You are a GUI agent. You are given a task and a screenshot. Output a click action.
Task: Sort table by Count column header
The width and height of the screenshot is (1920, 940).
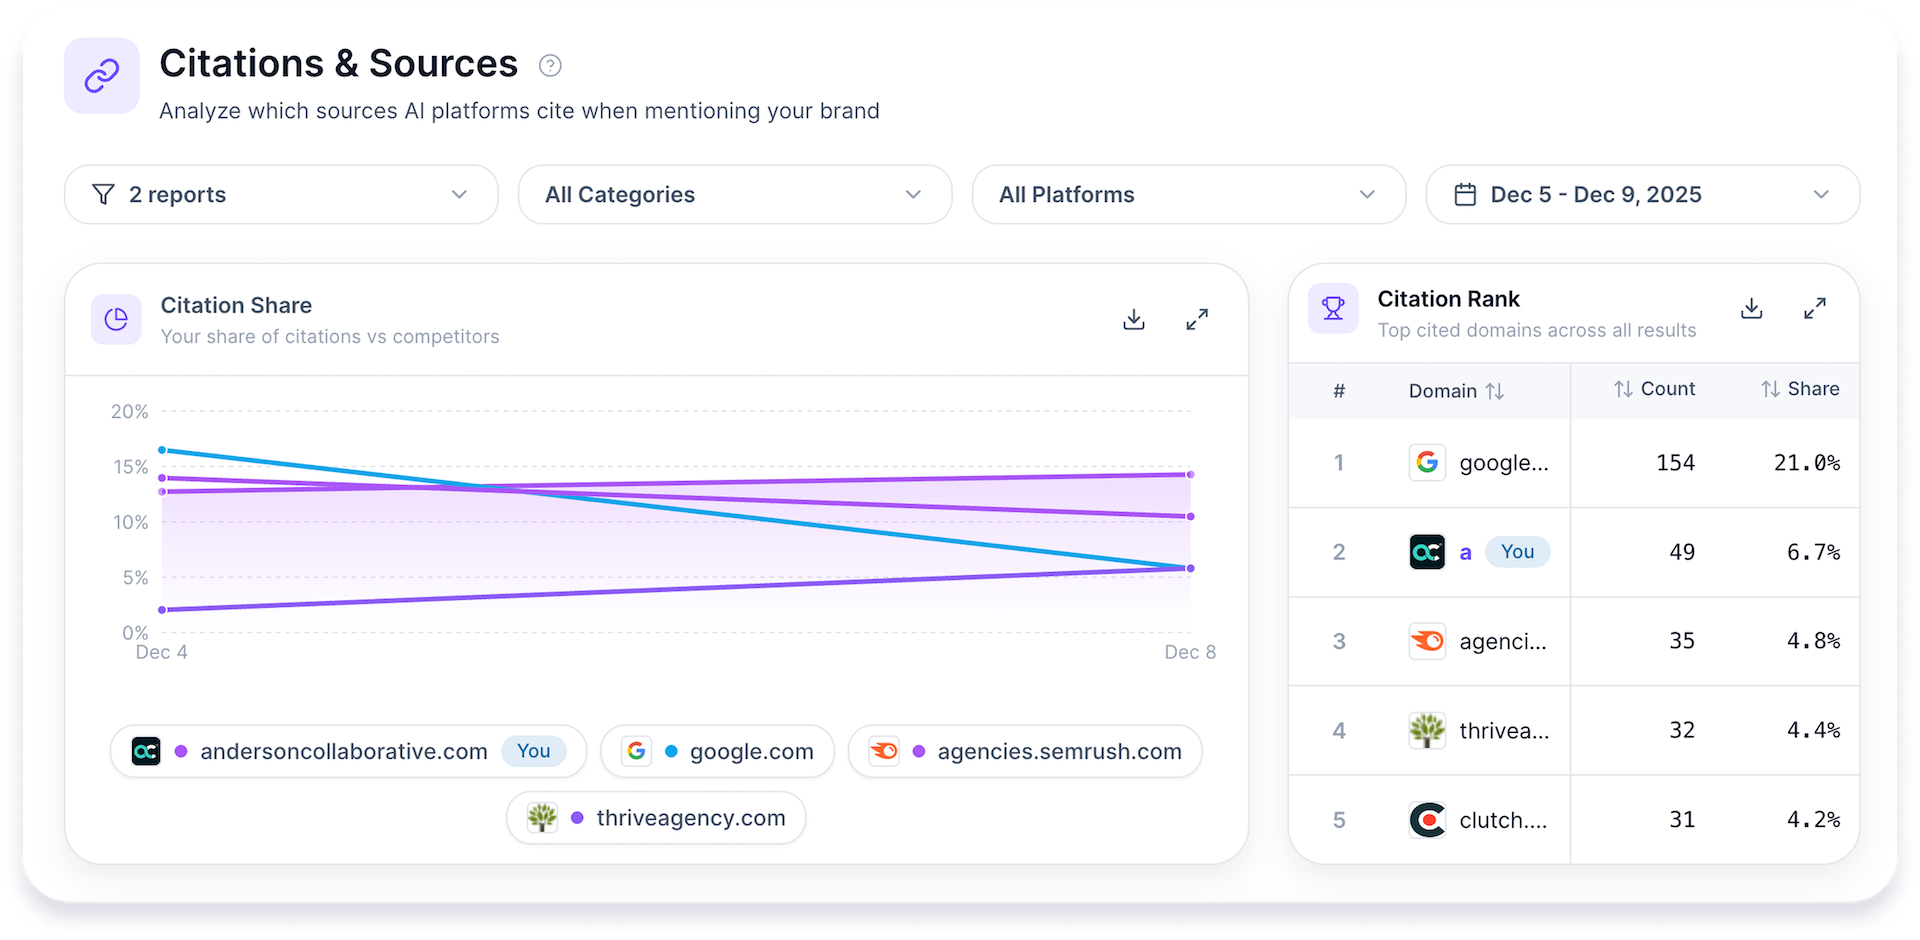coord(1654,389)
